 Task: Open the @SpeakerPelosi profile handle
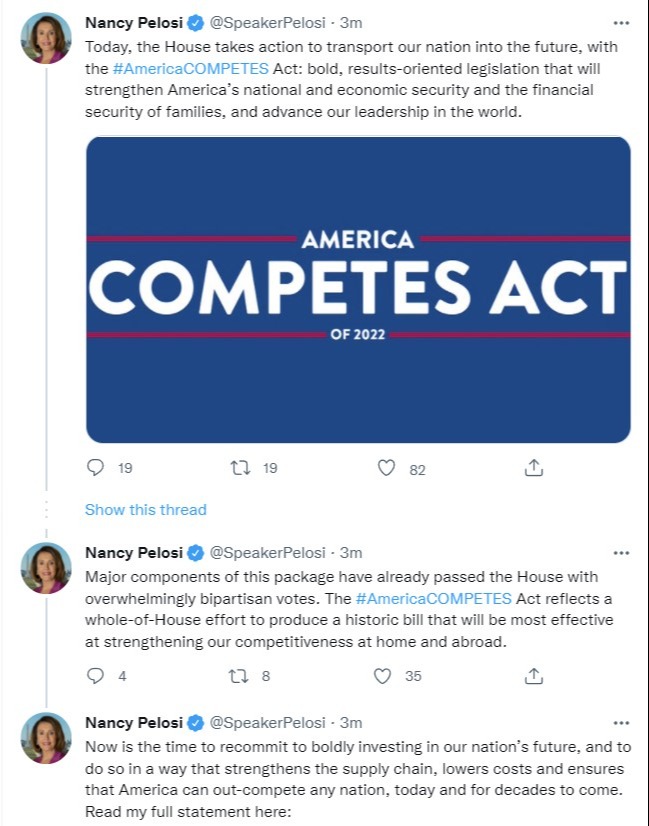tap(269, 21)
